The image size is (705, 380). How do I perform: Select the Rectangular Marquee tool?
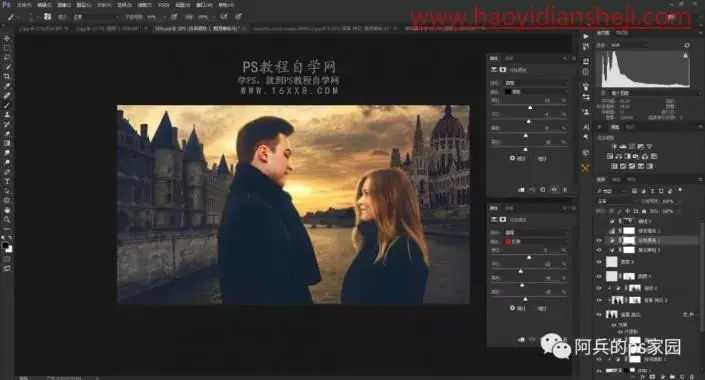tap(7, 48)
